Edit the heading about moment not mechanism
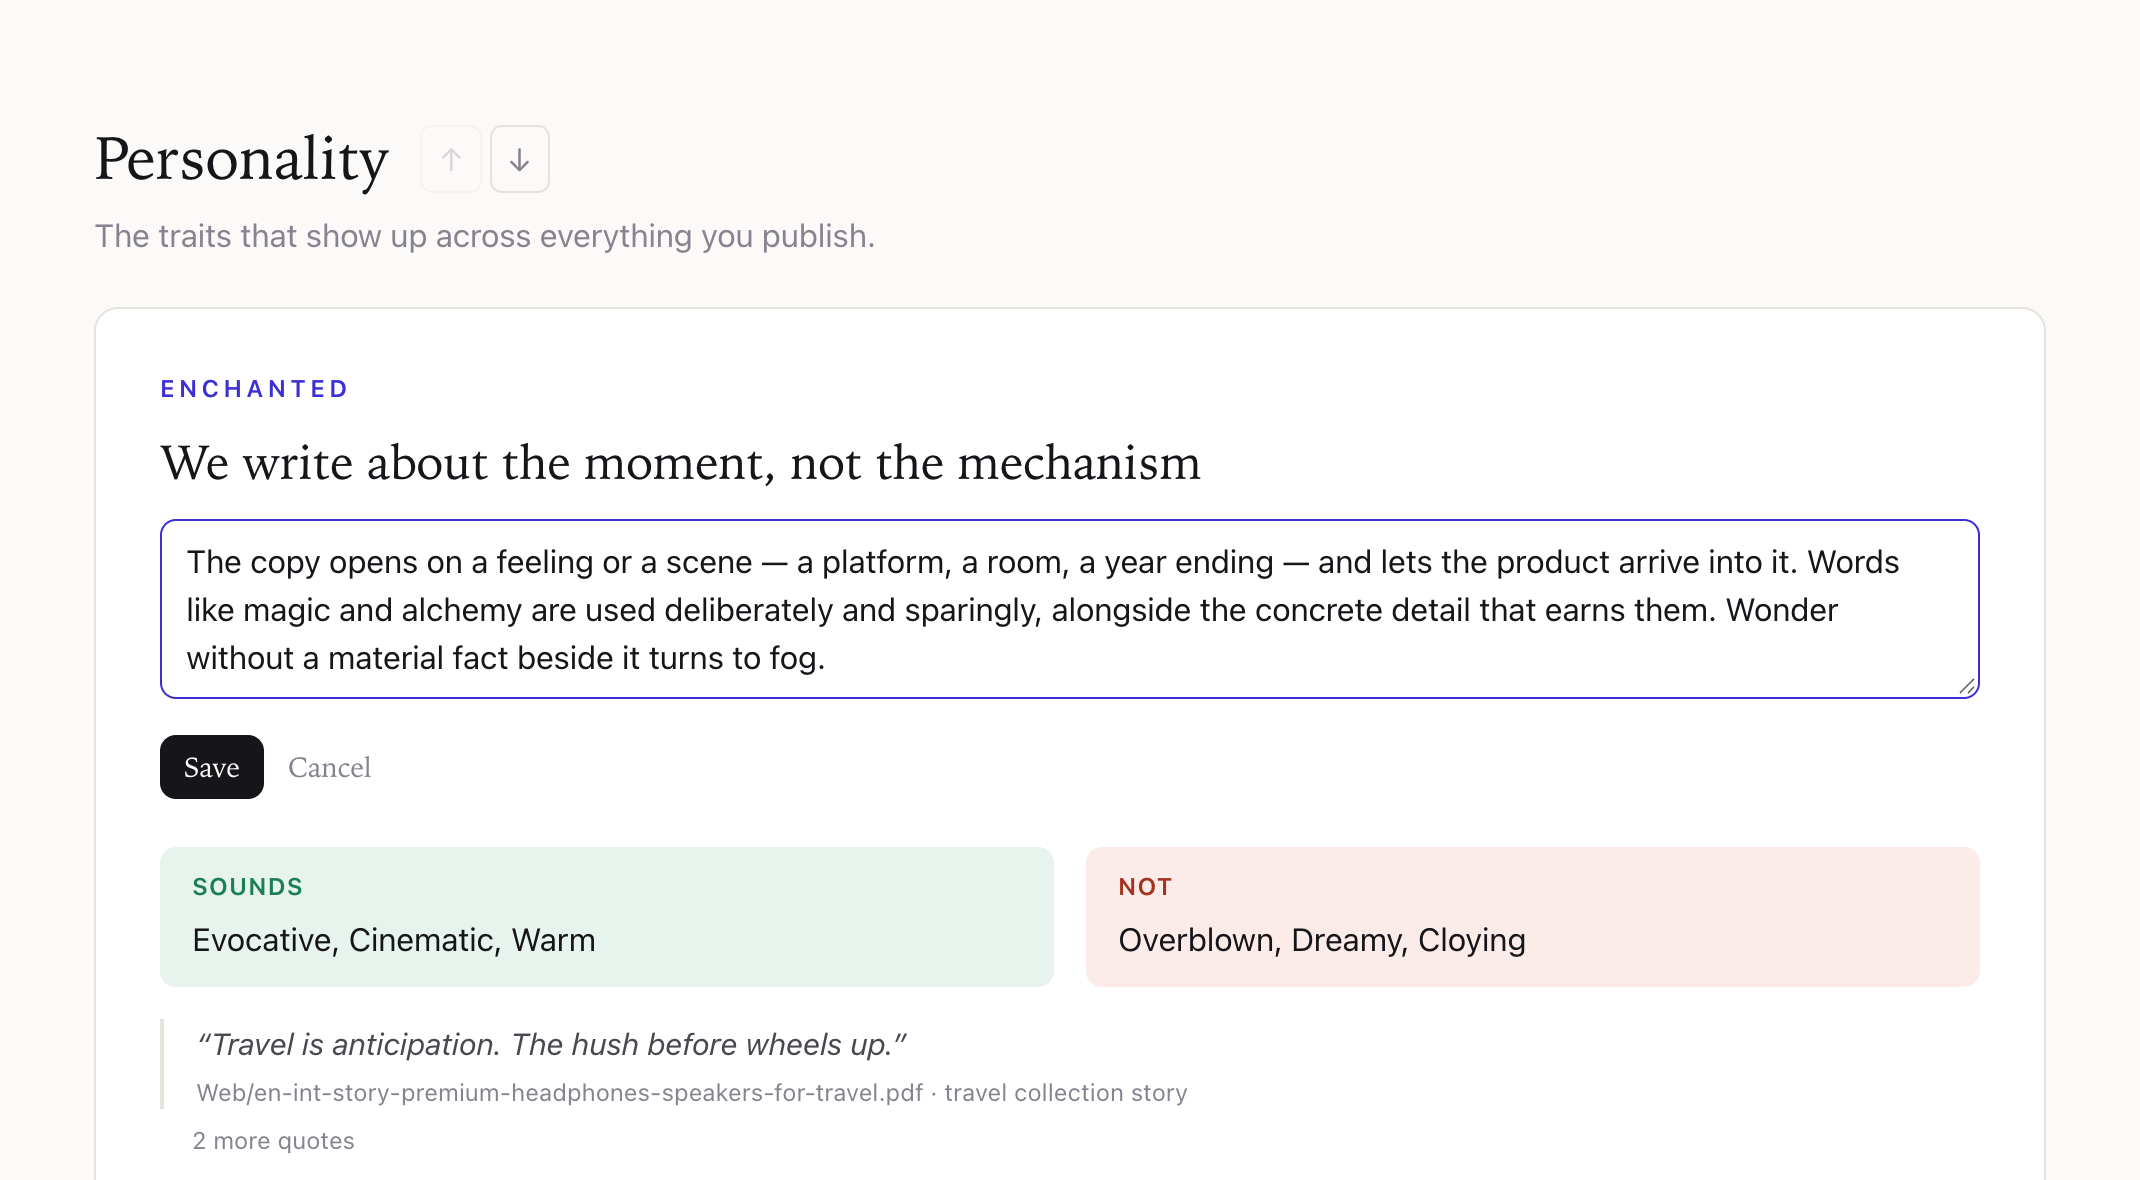Viewport: 2140px width, 1180px height. tap(680, 462)
